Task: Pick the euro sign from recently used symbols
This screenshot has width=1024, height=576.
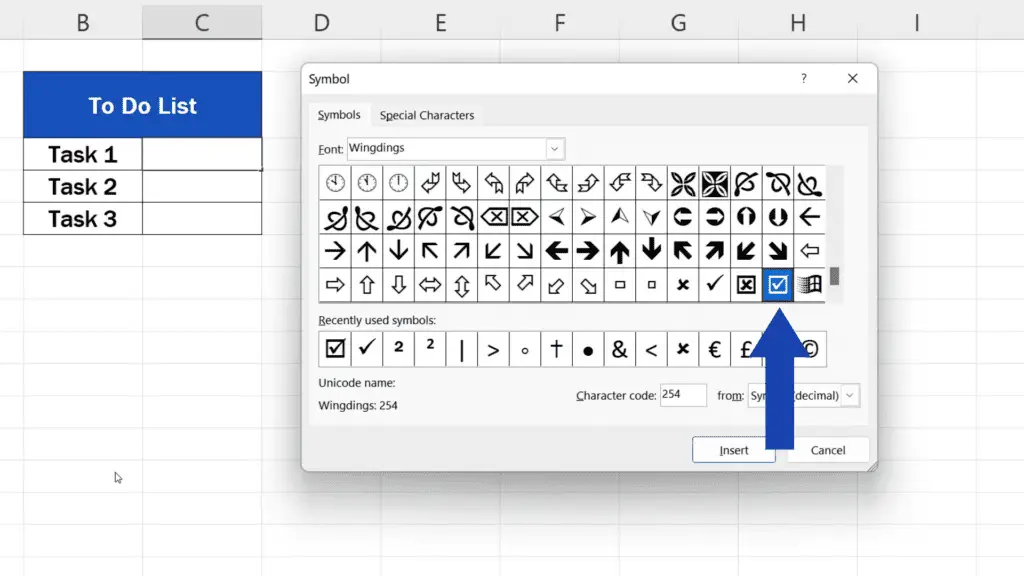Action: point(714,350)
